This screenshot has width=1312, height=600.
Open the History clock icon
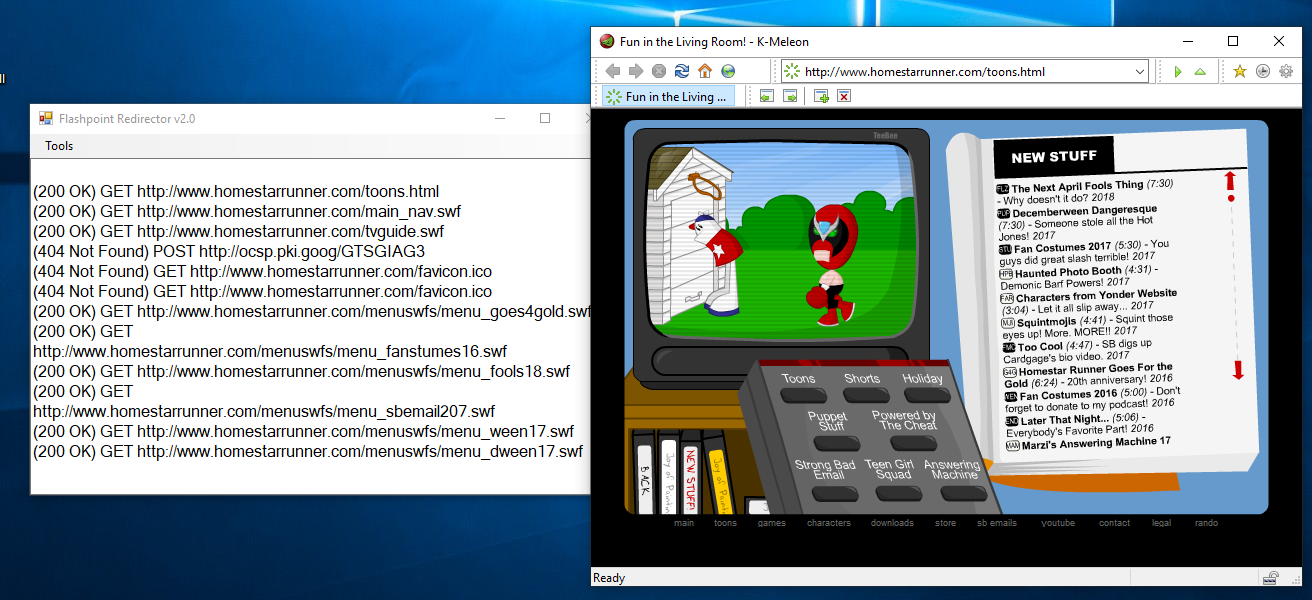coord(1262,71)
